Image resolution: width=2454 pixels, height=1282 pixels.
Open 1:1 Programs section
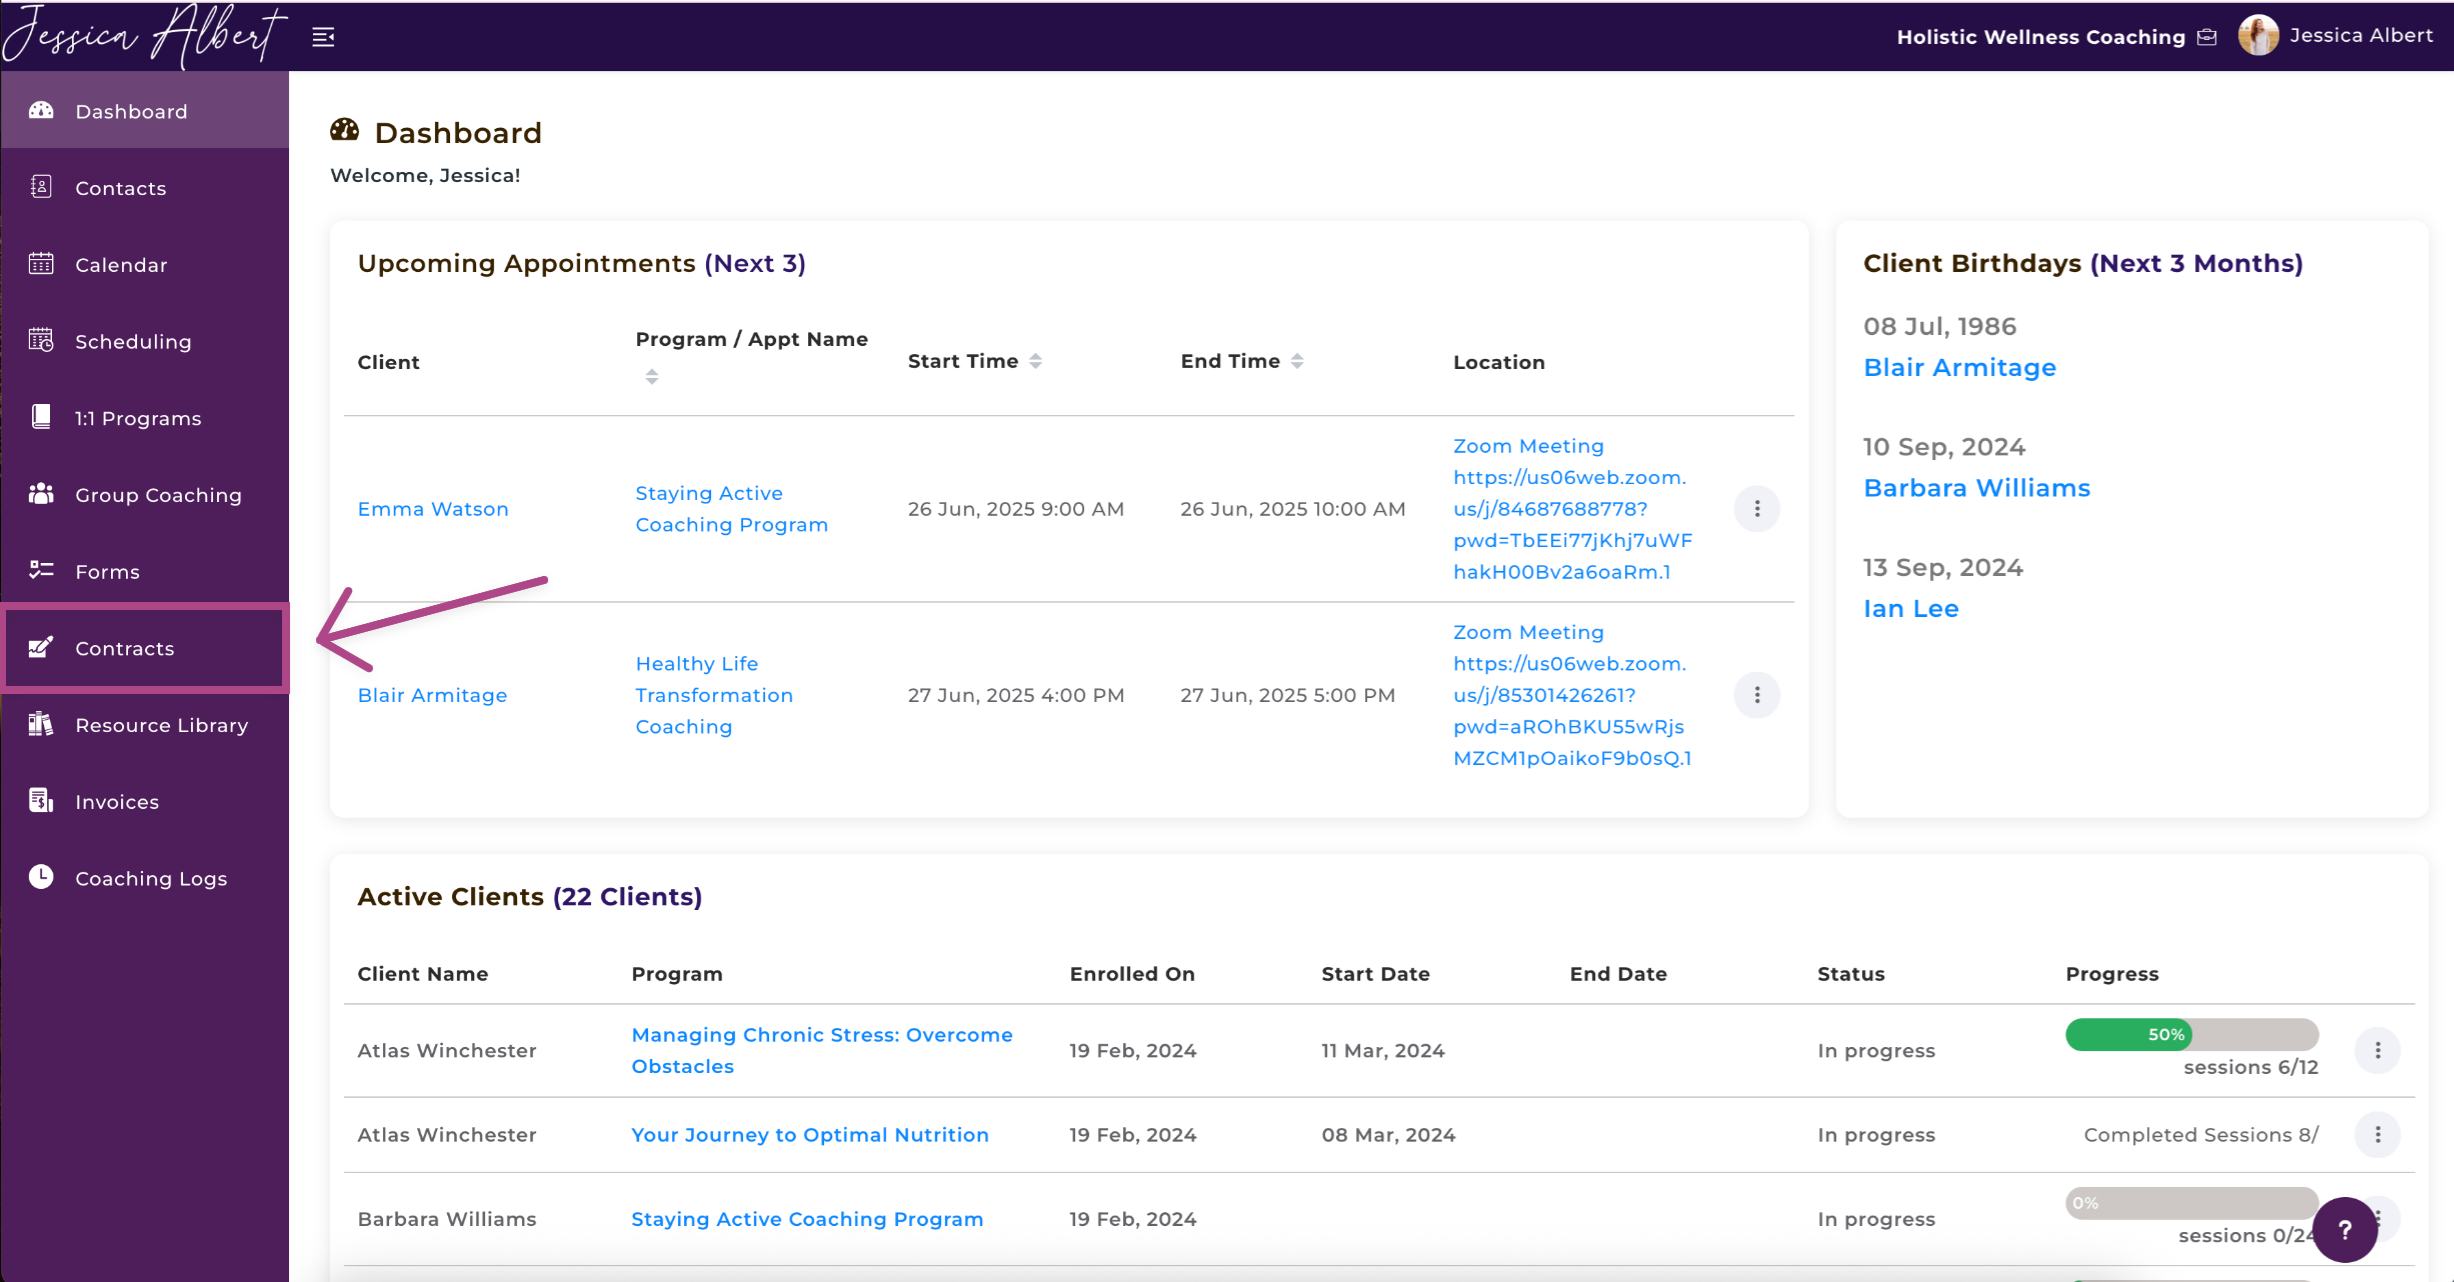click(145, 418)
